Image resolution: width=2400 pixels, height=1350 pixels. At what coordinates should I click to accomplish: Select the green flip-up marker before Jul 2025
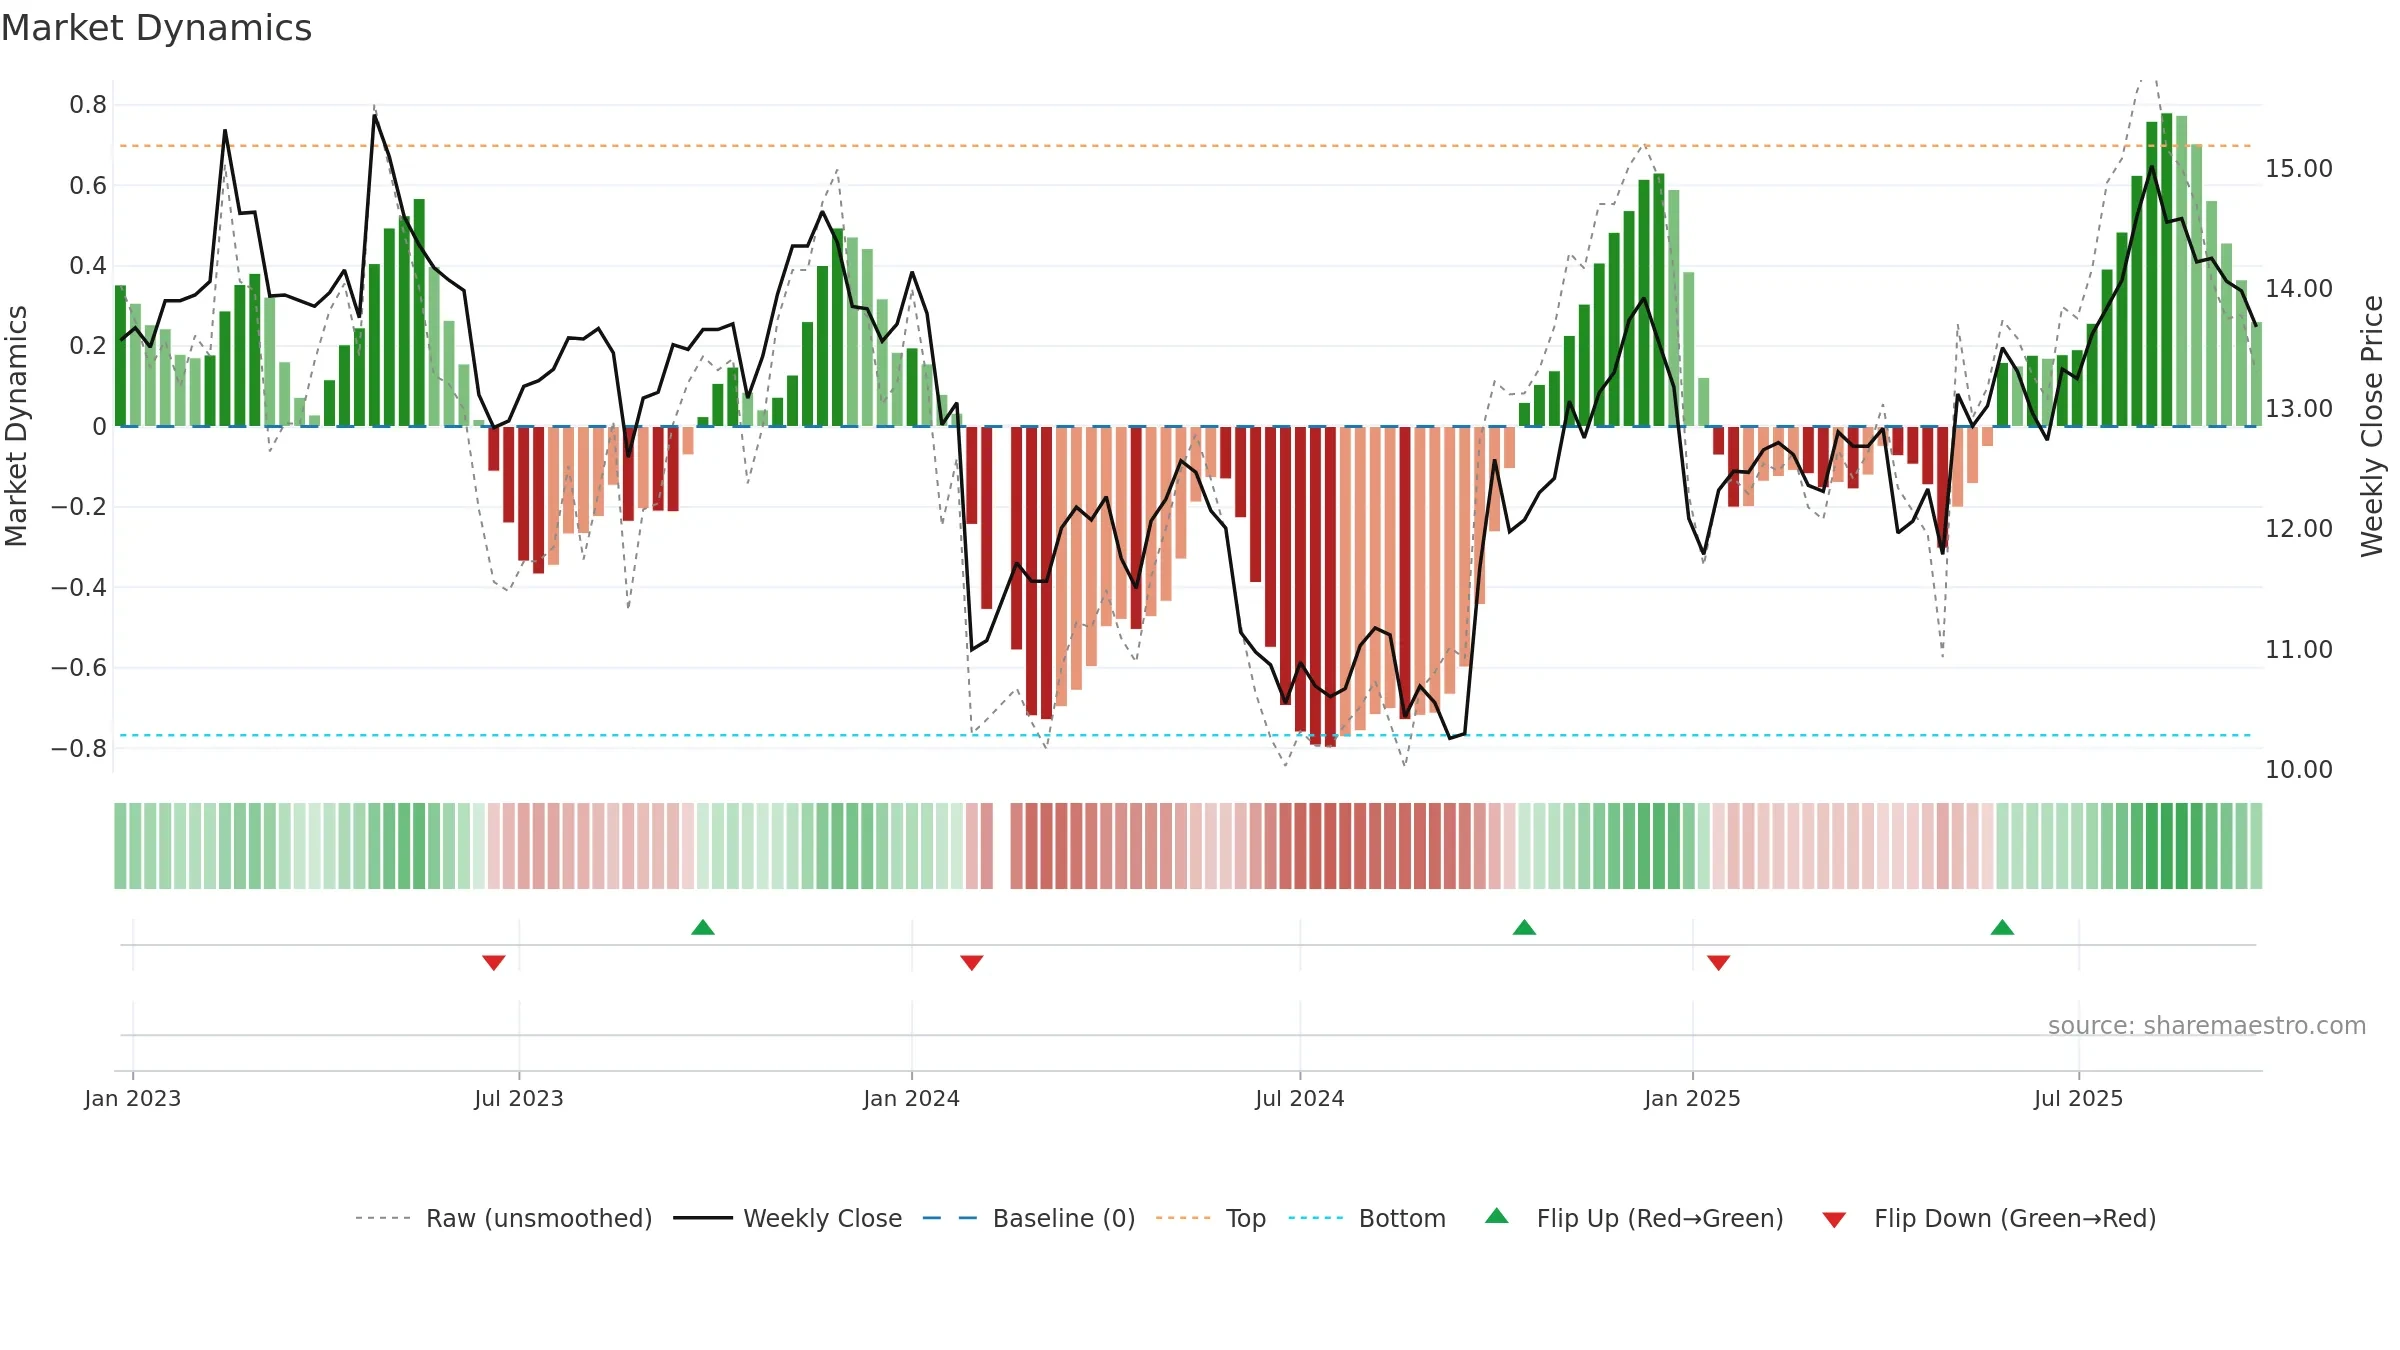(x=2002, y=927)
